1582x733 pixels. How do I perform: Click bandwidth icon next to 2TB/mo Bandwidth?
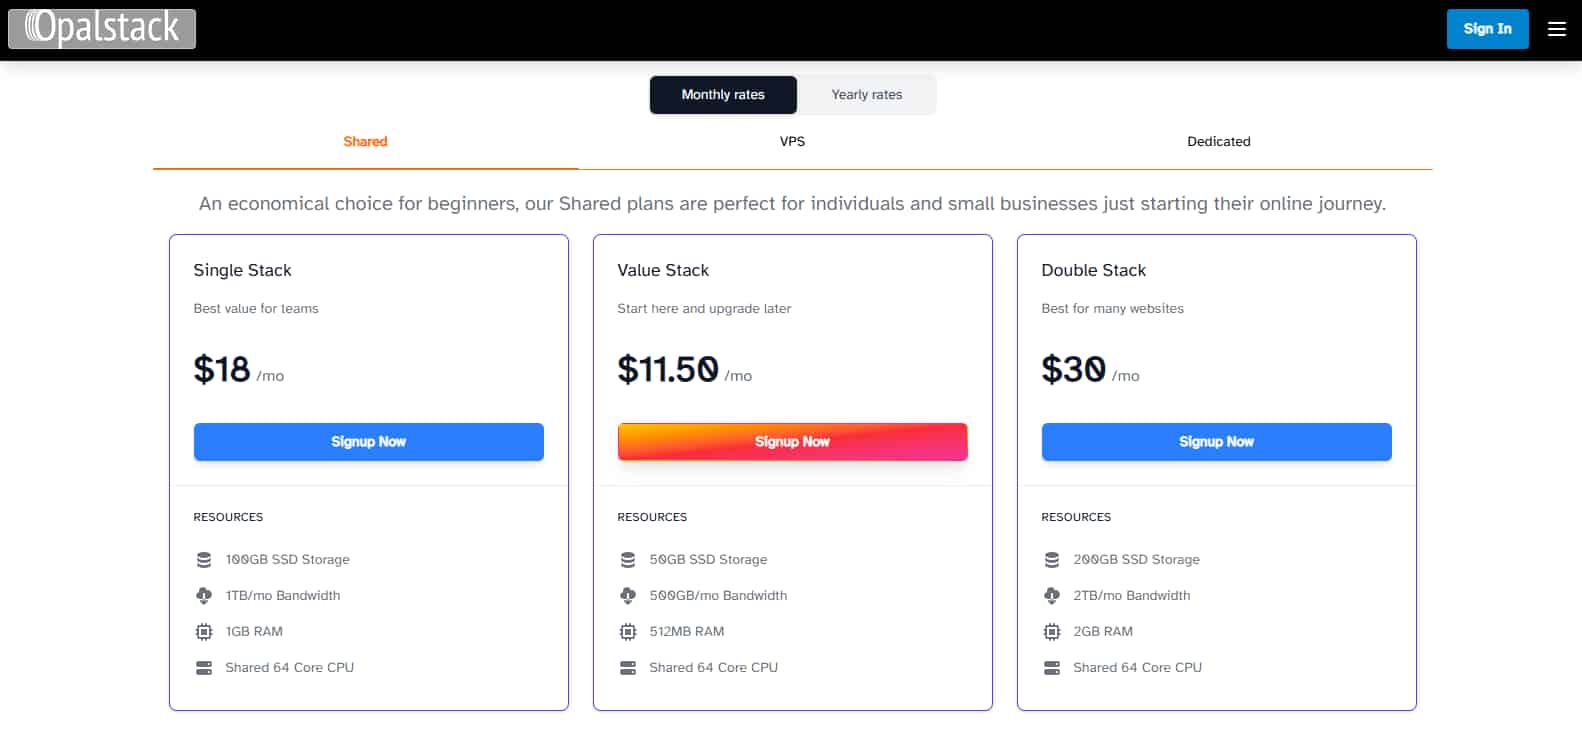pyautogui.click(x=1052, y=596)
